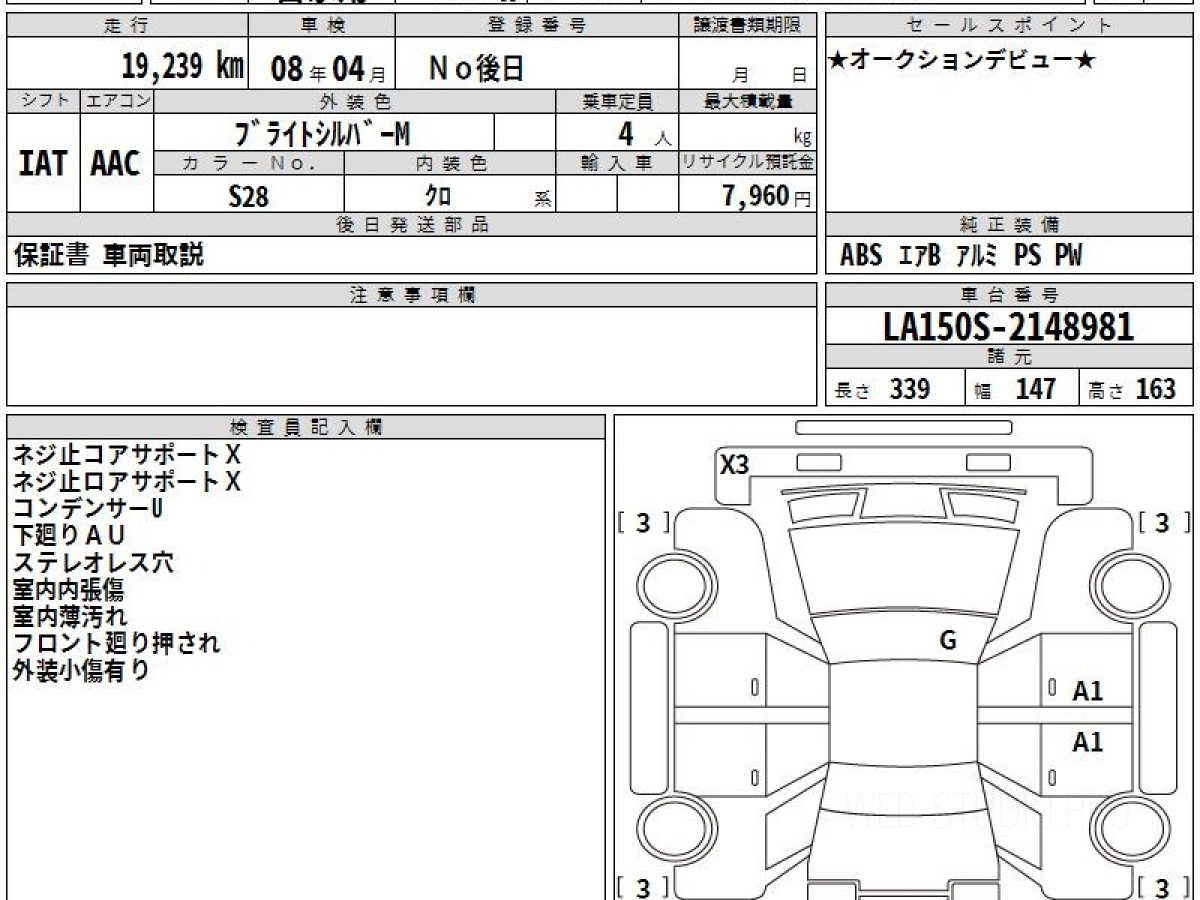This screenshot has width=1200, height=900.
Task: Click the 保証書 車両取説 deferred parts text
Action: pos(108,256)
